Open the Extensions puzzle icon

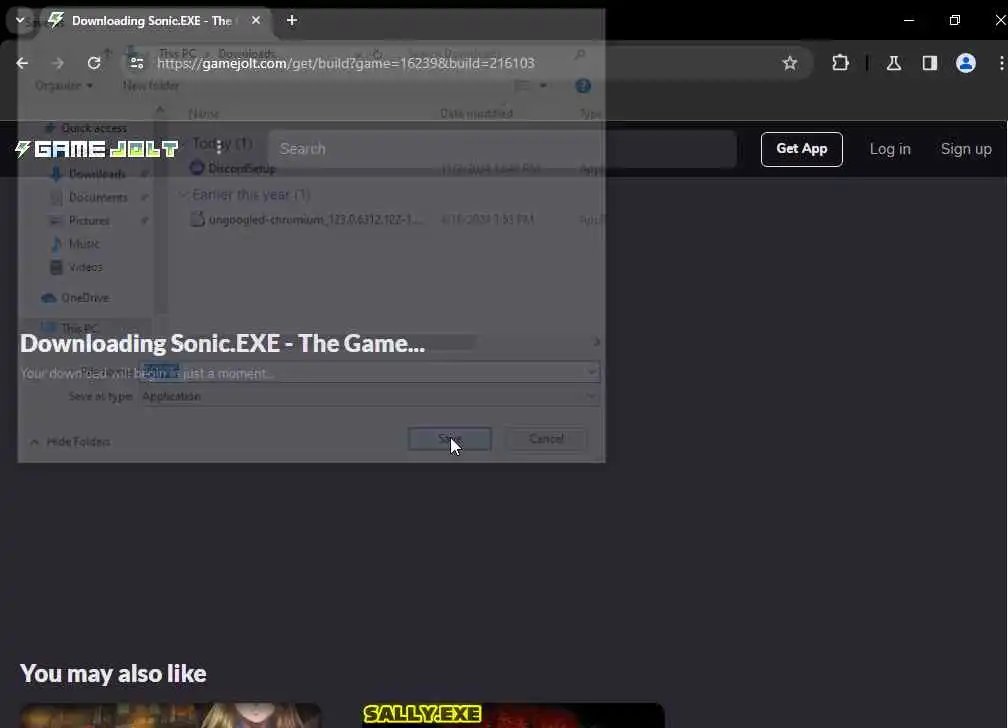point(840,63)
